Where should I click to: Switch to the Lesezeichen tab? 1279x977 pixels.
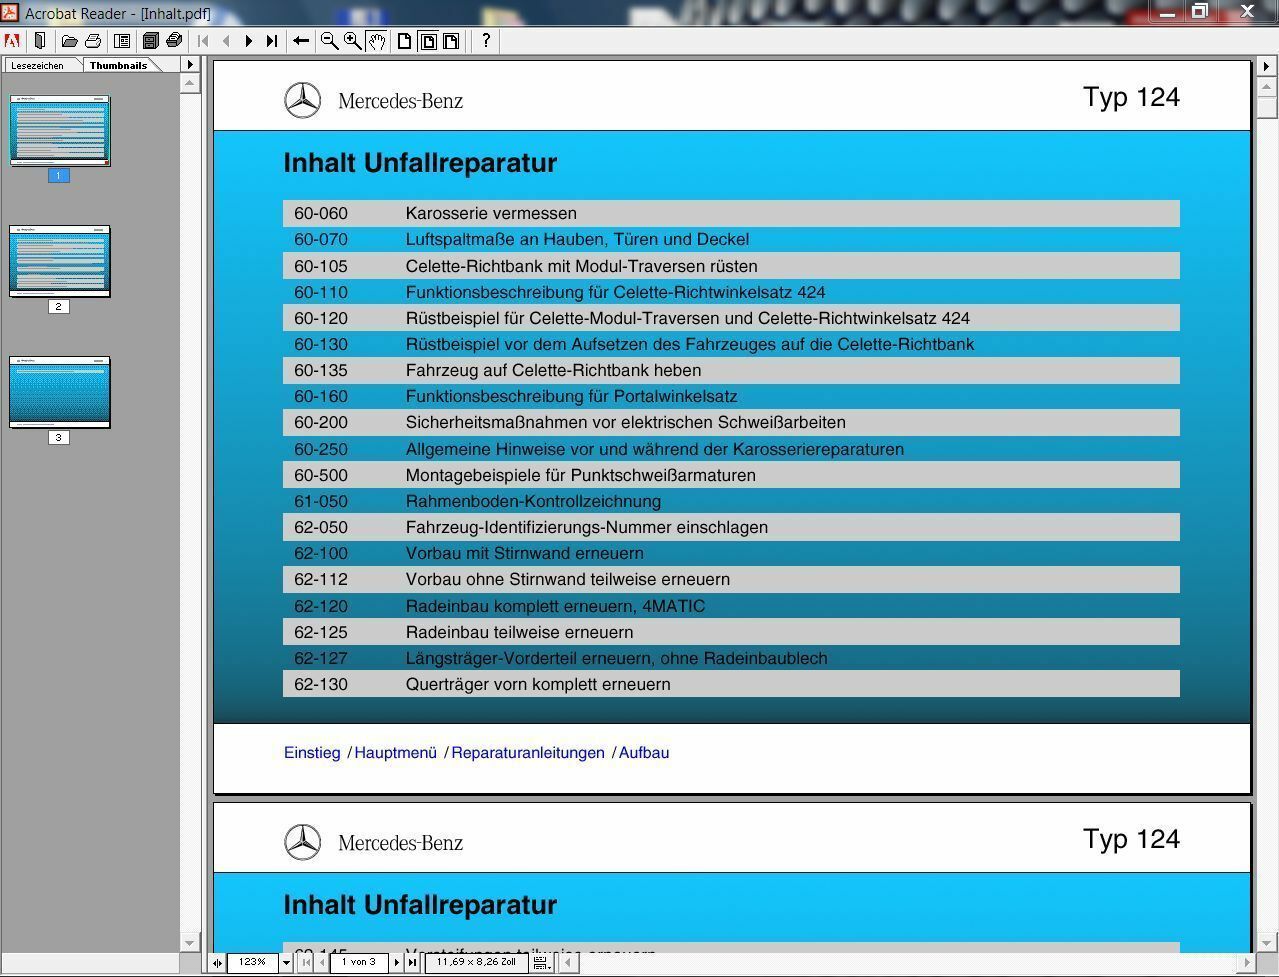(38, 66)
